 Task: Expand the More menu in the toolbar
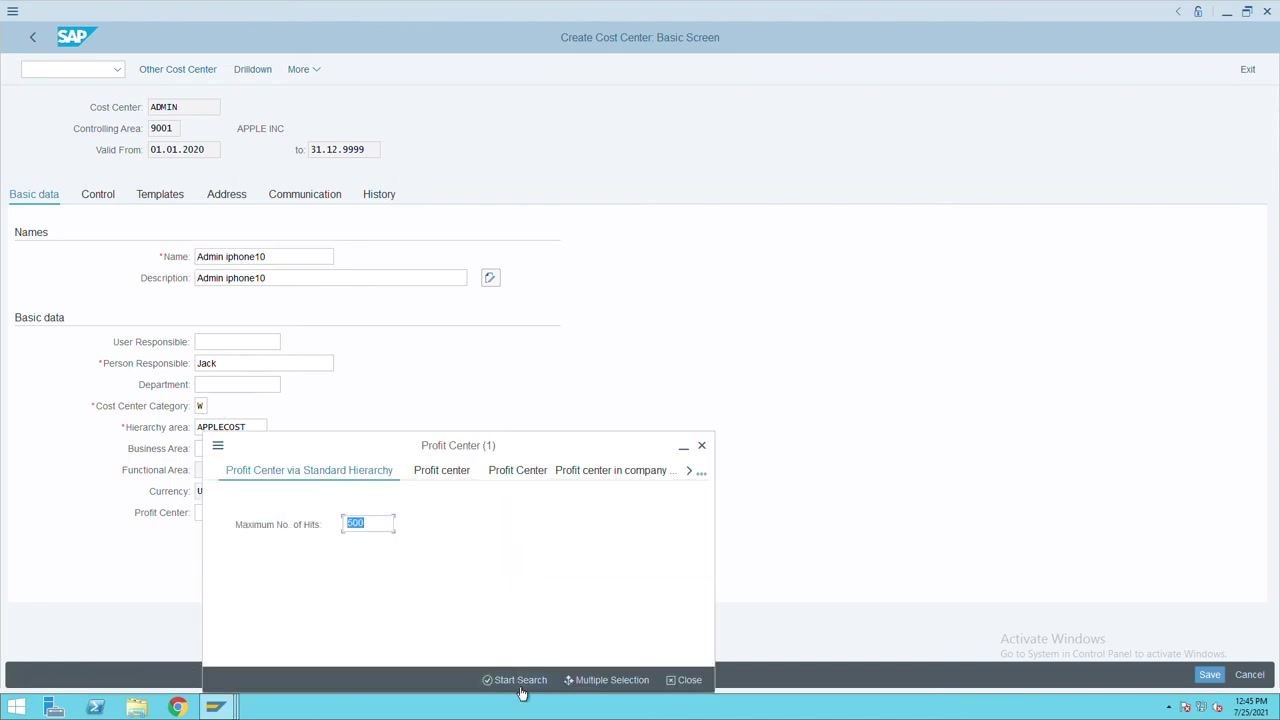[304, 69]
